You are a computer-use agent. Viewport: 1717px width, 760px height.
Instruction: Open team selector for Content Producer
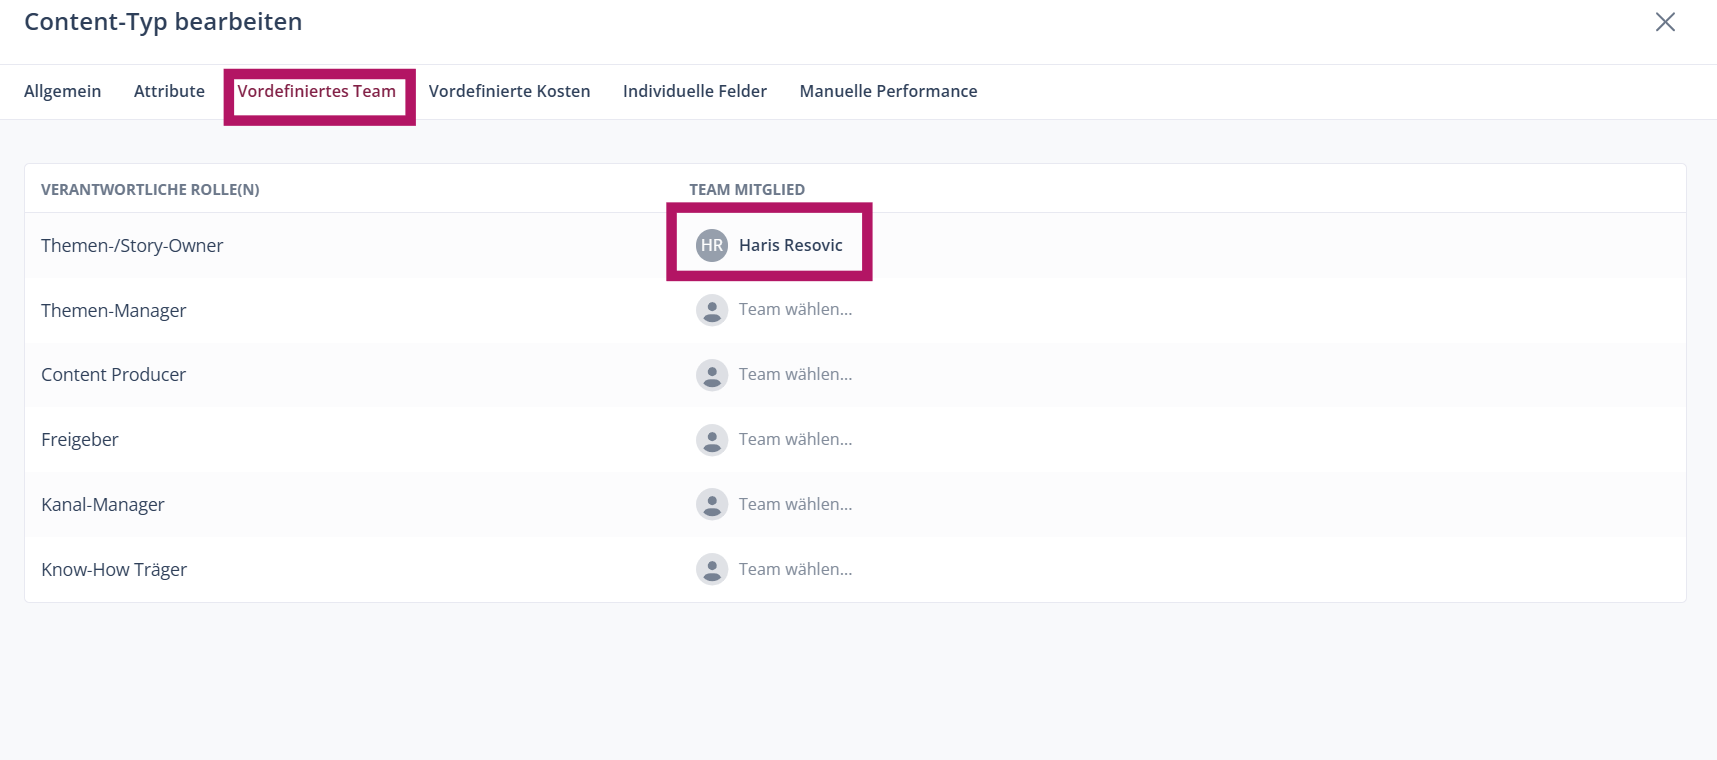[x=795, y=375]
